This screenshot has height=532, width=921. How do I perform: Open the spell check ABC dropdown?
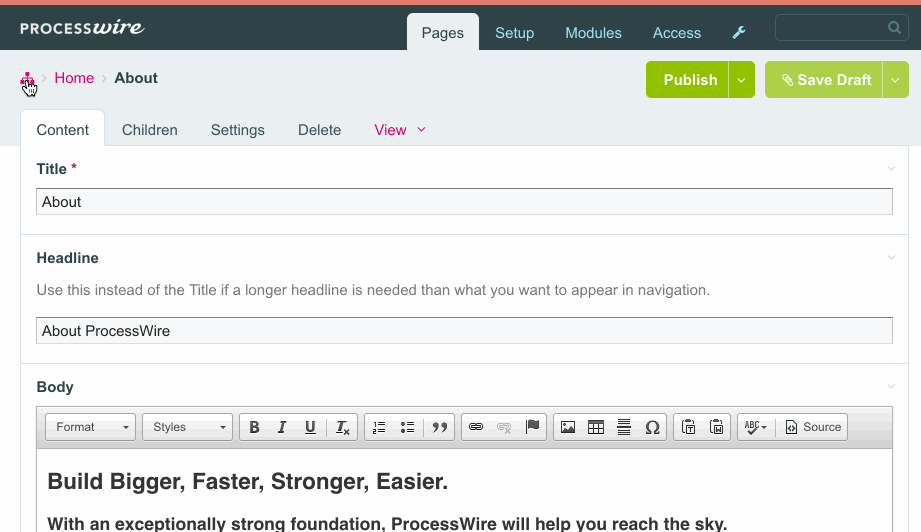(x=756, y=427)
